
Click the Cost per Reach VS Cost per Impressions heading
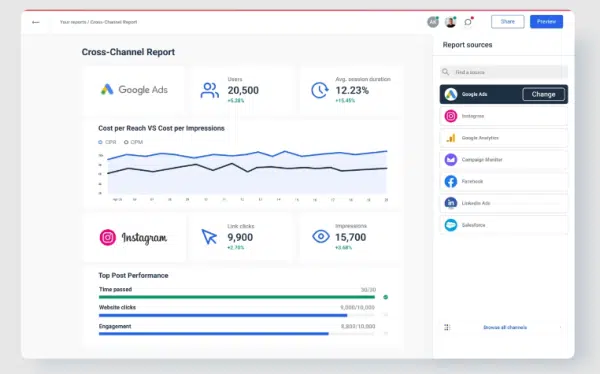tap(161, 128)
